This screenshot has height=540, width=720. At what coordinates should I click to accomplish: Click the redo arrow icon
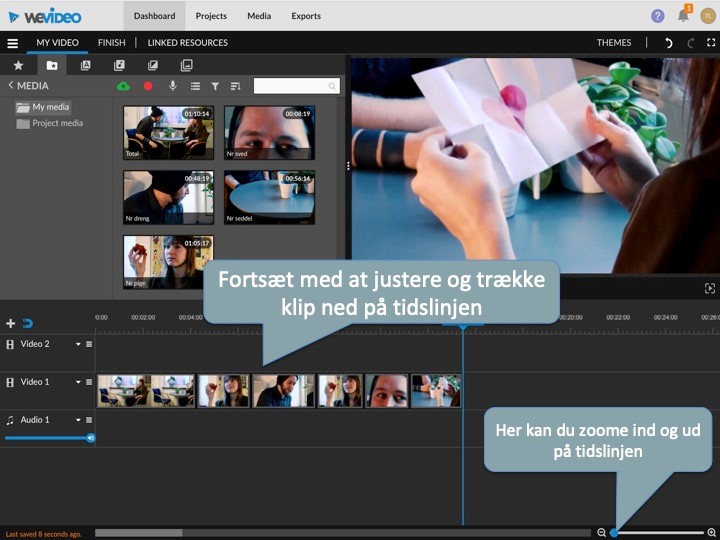[690, 43]
